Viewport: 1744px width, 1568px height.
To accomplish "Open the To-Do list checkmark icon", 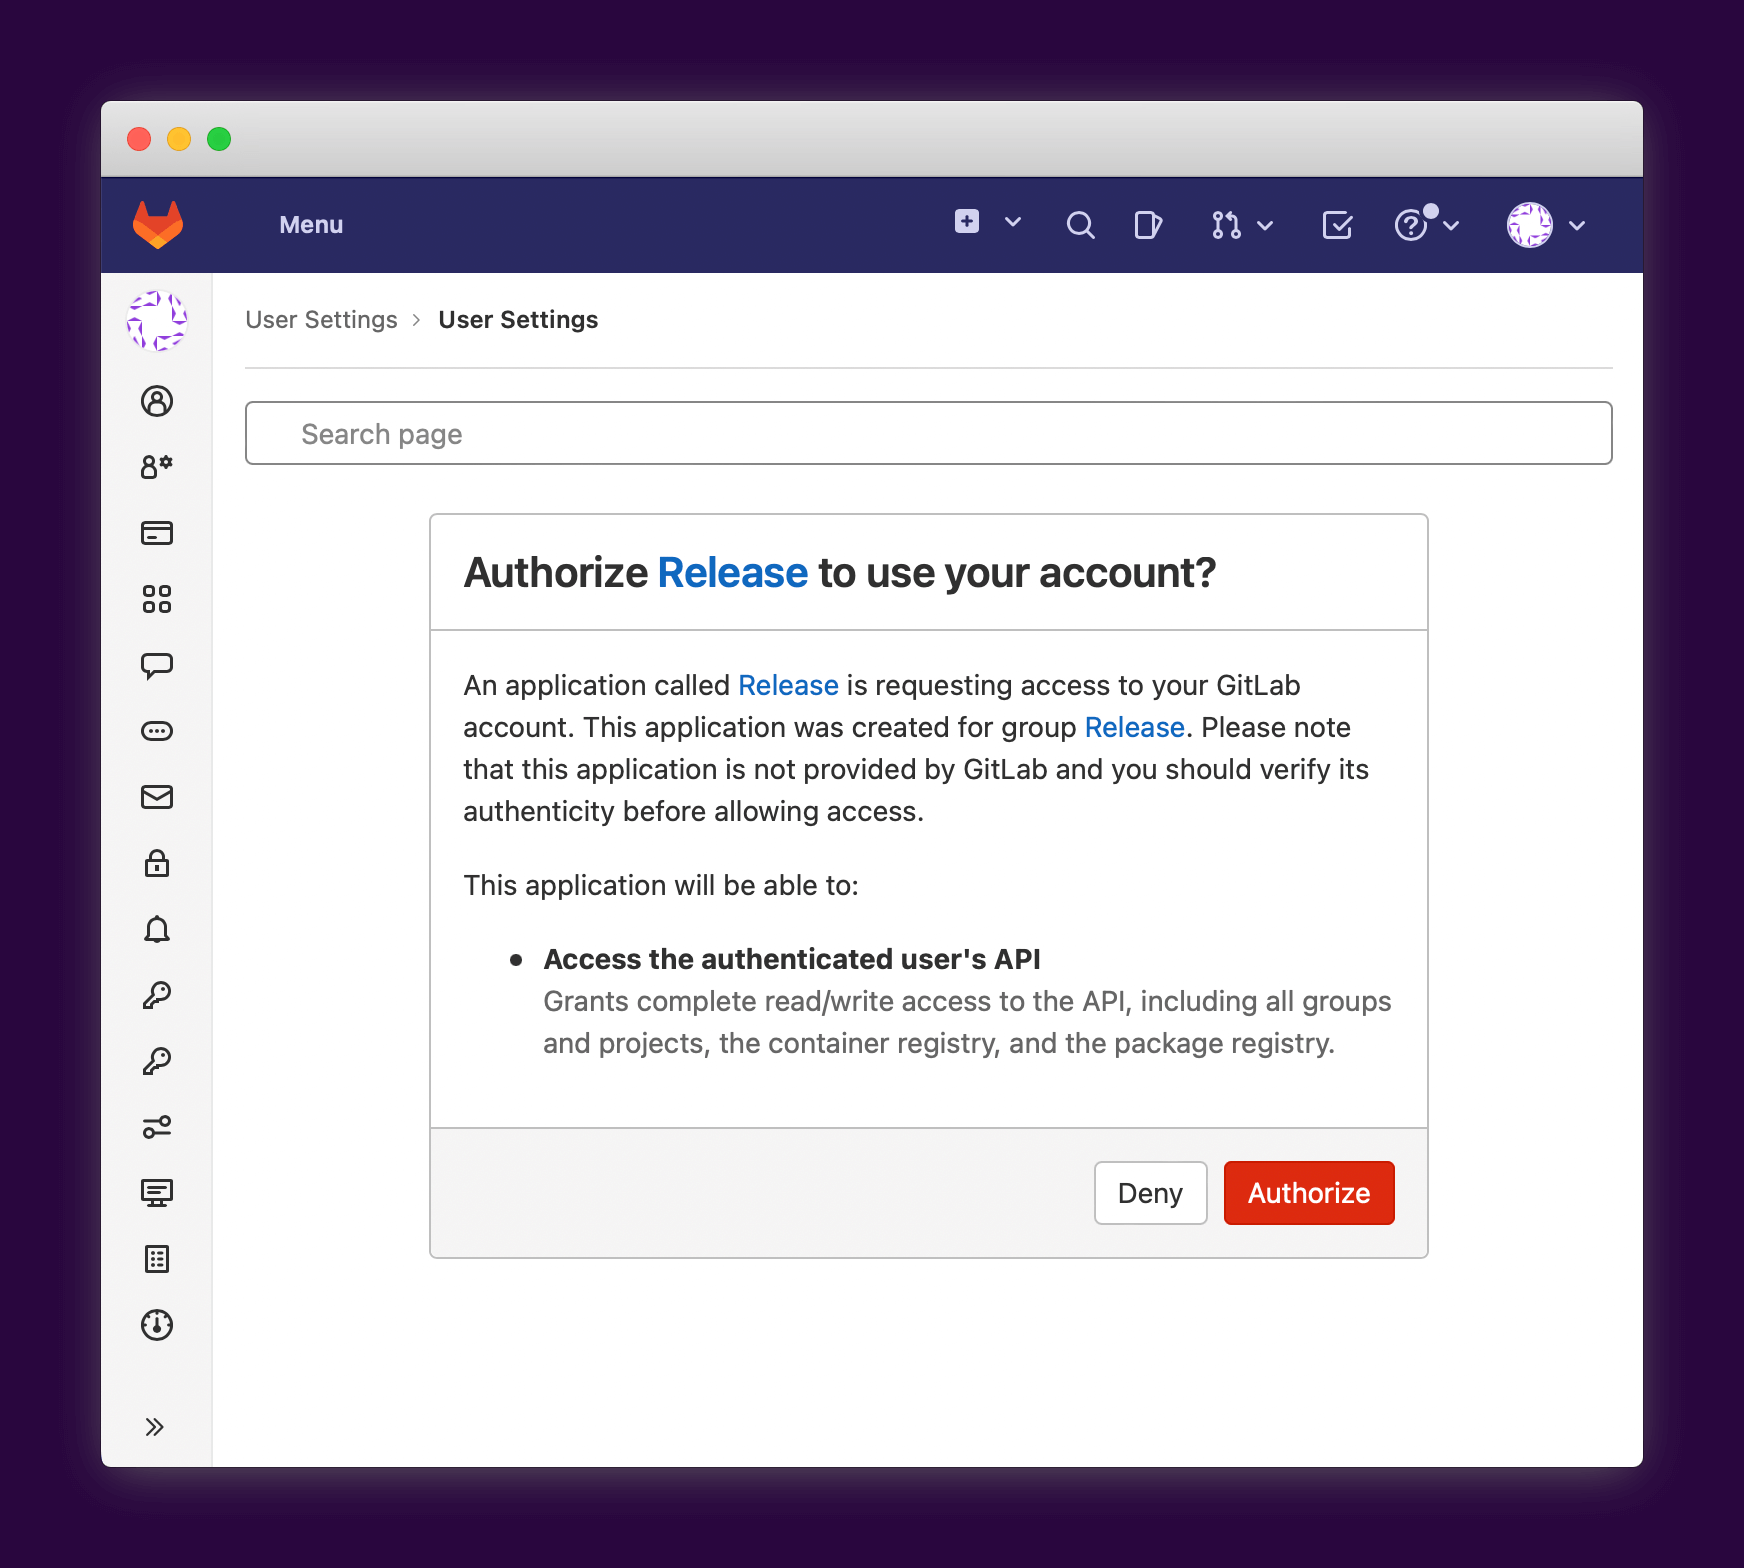I will pyautogui.click(x=1336, y=225).
